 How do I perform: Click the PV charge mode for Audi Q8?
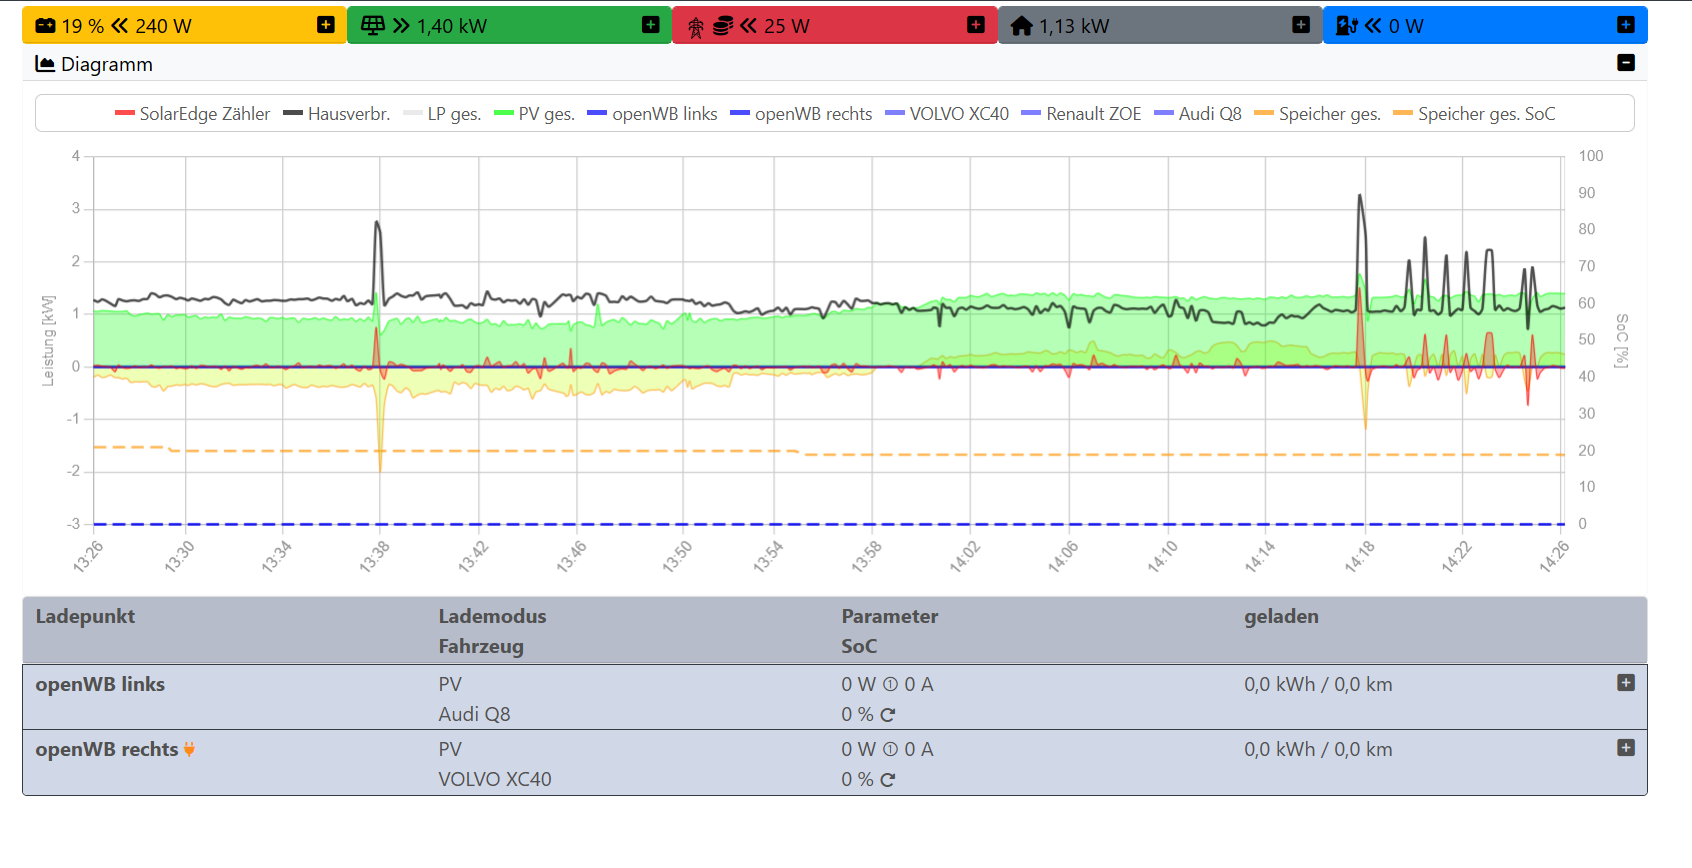coord(450,685)
